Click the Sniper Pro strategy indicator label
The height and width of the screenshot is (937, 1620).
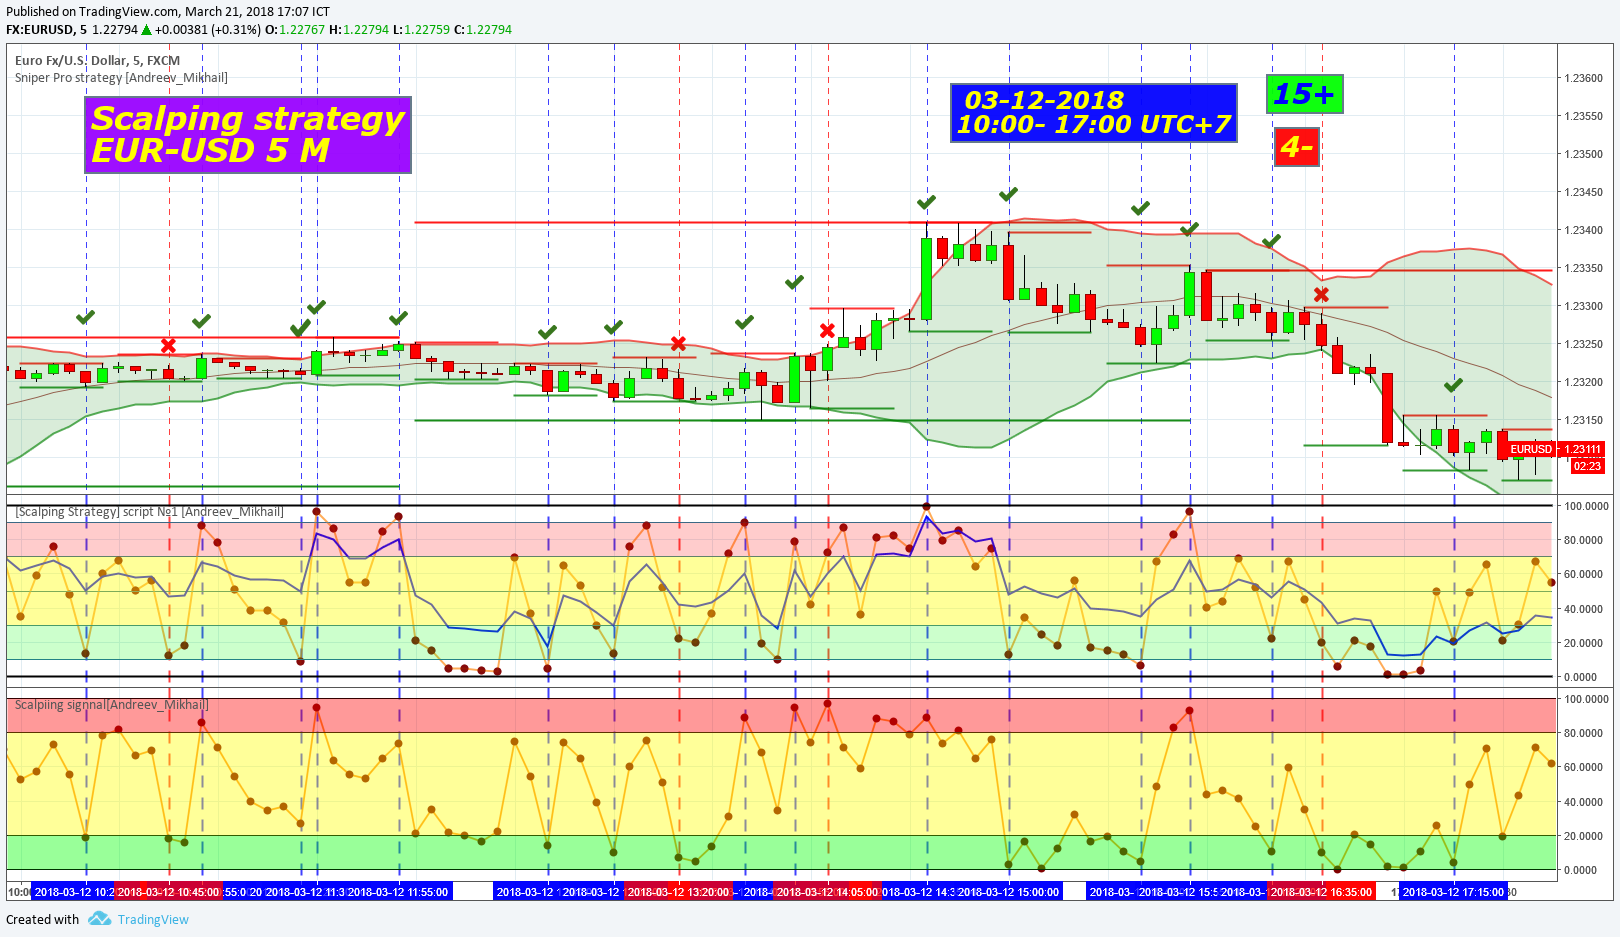(x=121, y=77)
